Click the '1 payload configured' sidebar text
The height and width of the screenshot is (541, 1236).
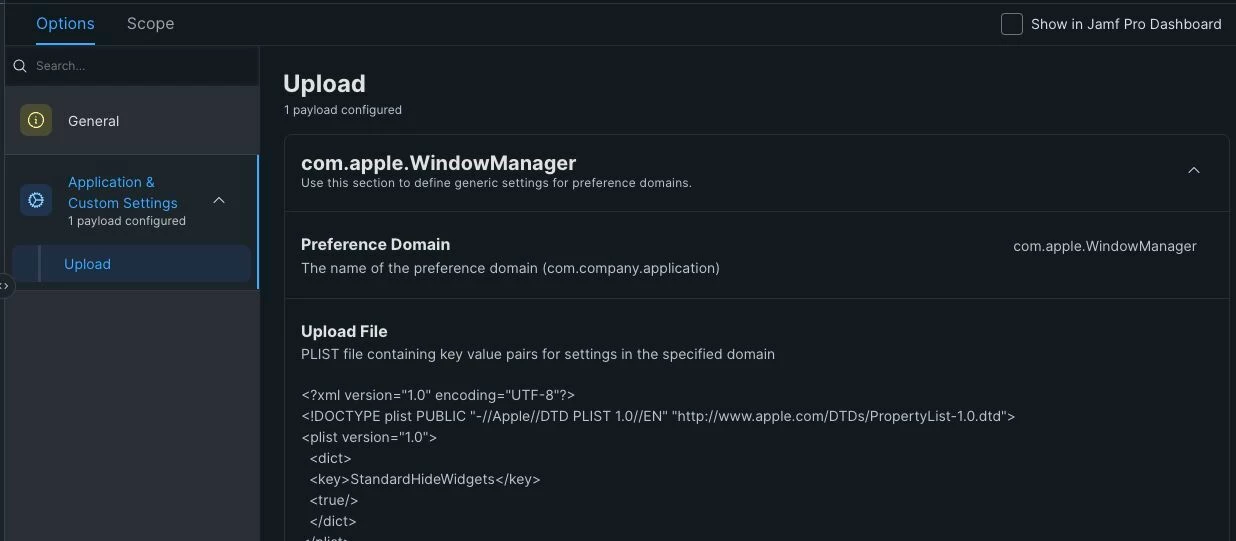(127, 221)
